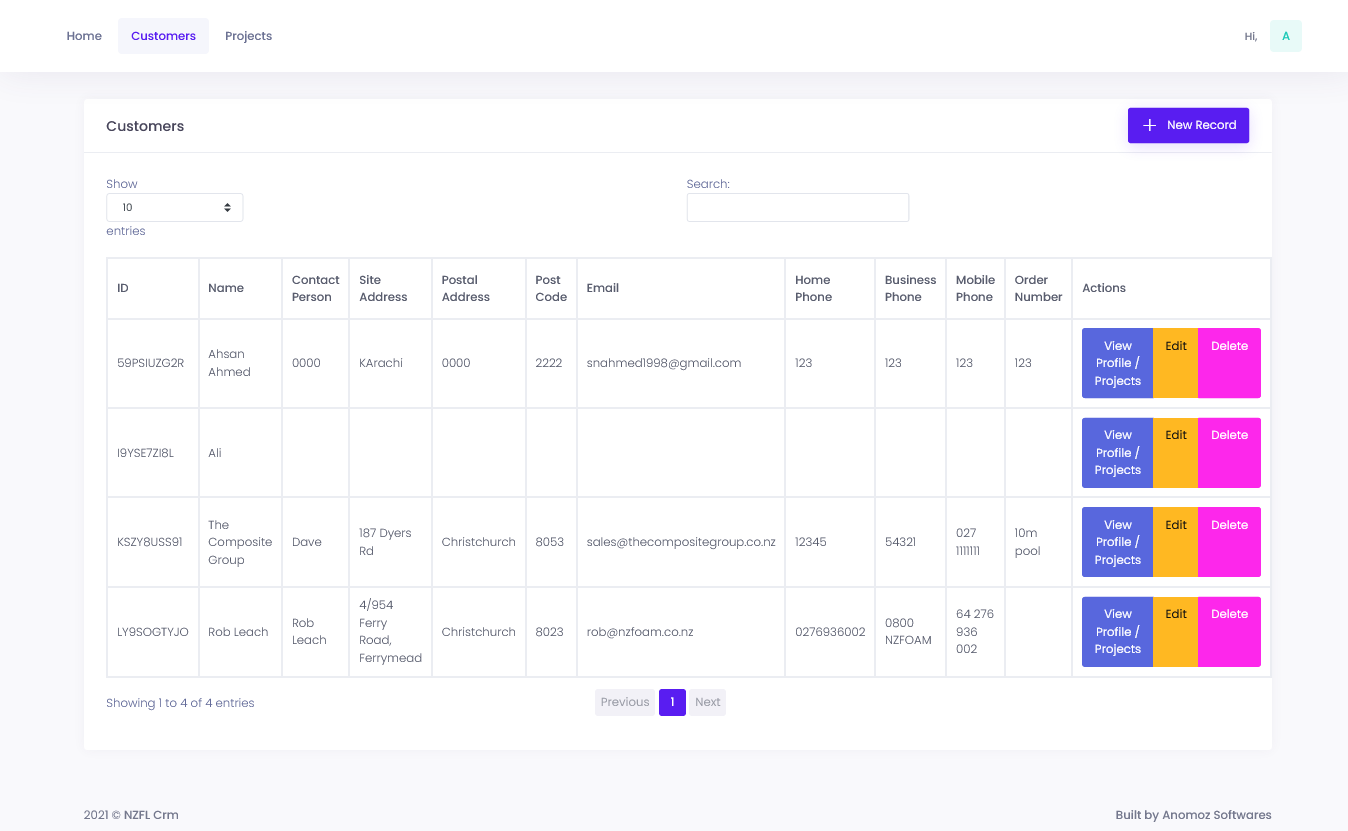Image resolution: width=1348 pixels, height=831 pixels.
Task: Click inside the Search input field
Action: point(797,207)
